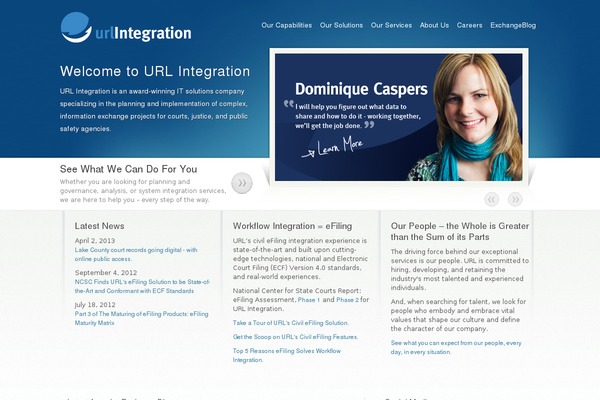Click the Welcome to URL Integration heading
Image resolution: width=600 pixels, height=400 pixels.
click(x=155, y=71)
